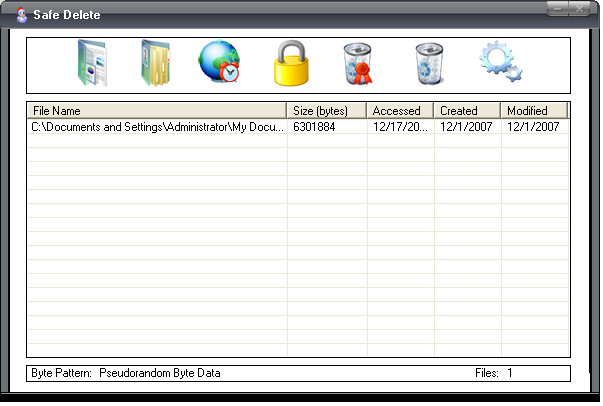This screenshot has width=603, height=406.
Task: Sort list by File Name column header
Action: coord(157,111)
